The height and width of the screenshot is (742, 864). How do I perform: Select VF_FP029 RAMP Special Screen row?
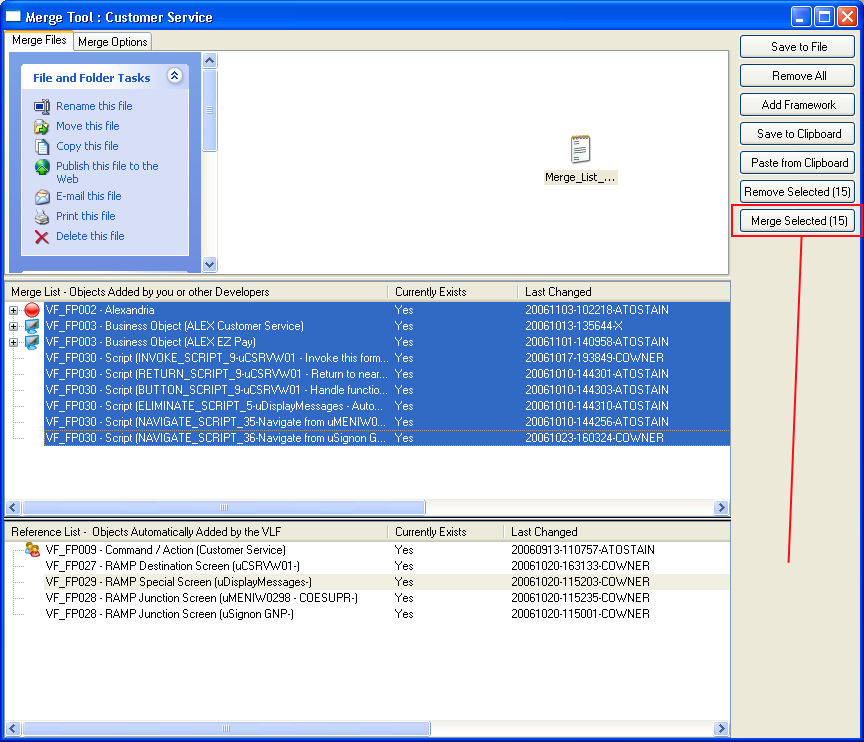coord(387,582)
